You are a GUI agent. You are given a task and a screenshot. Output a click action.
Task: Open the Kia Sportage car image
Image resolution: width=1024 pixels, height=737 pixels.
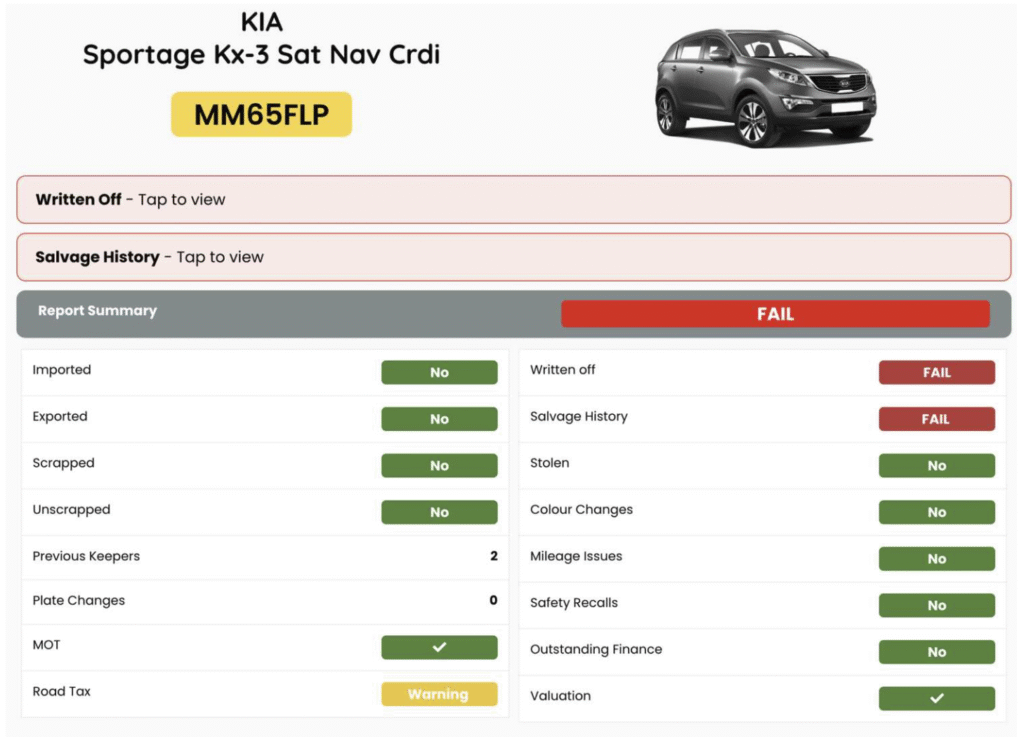[x=765, y=86]
